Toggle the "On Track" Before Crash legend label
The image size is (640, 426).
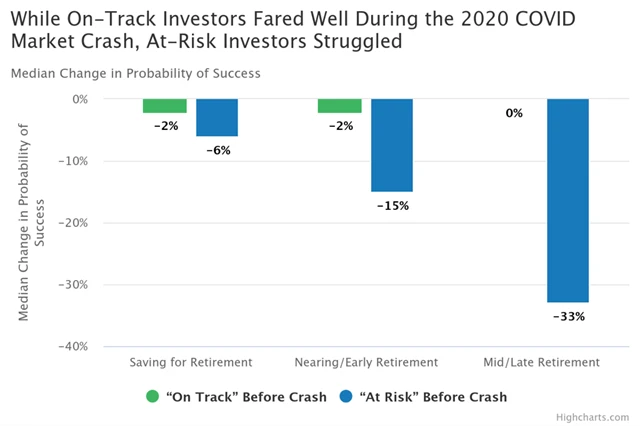[246, 397]
